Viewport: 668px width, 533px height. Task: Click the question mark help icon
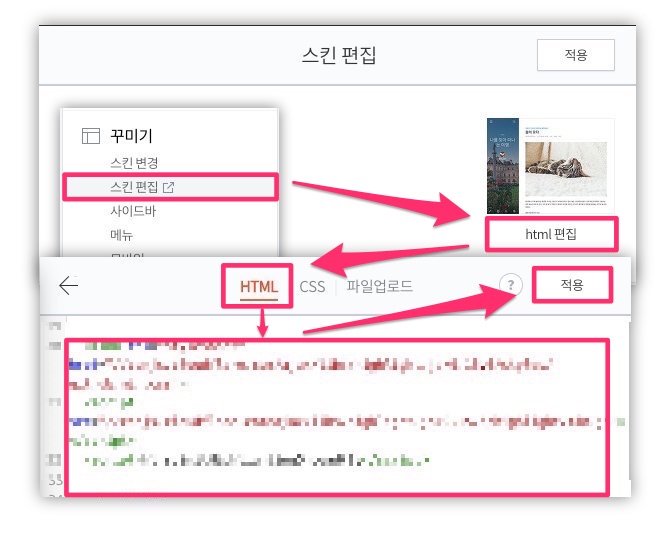point(511,285)
